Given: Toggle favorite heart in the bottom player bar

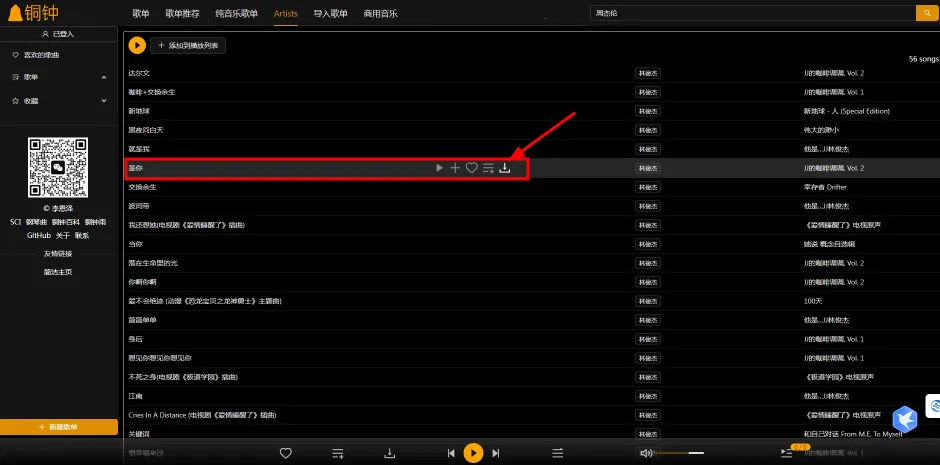Looking at the screenshot, I should (286, 453).
